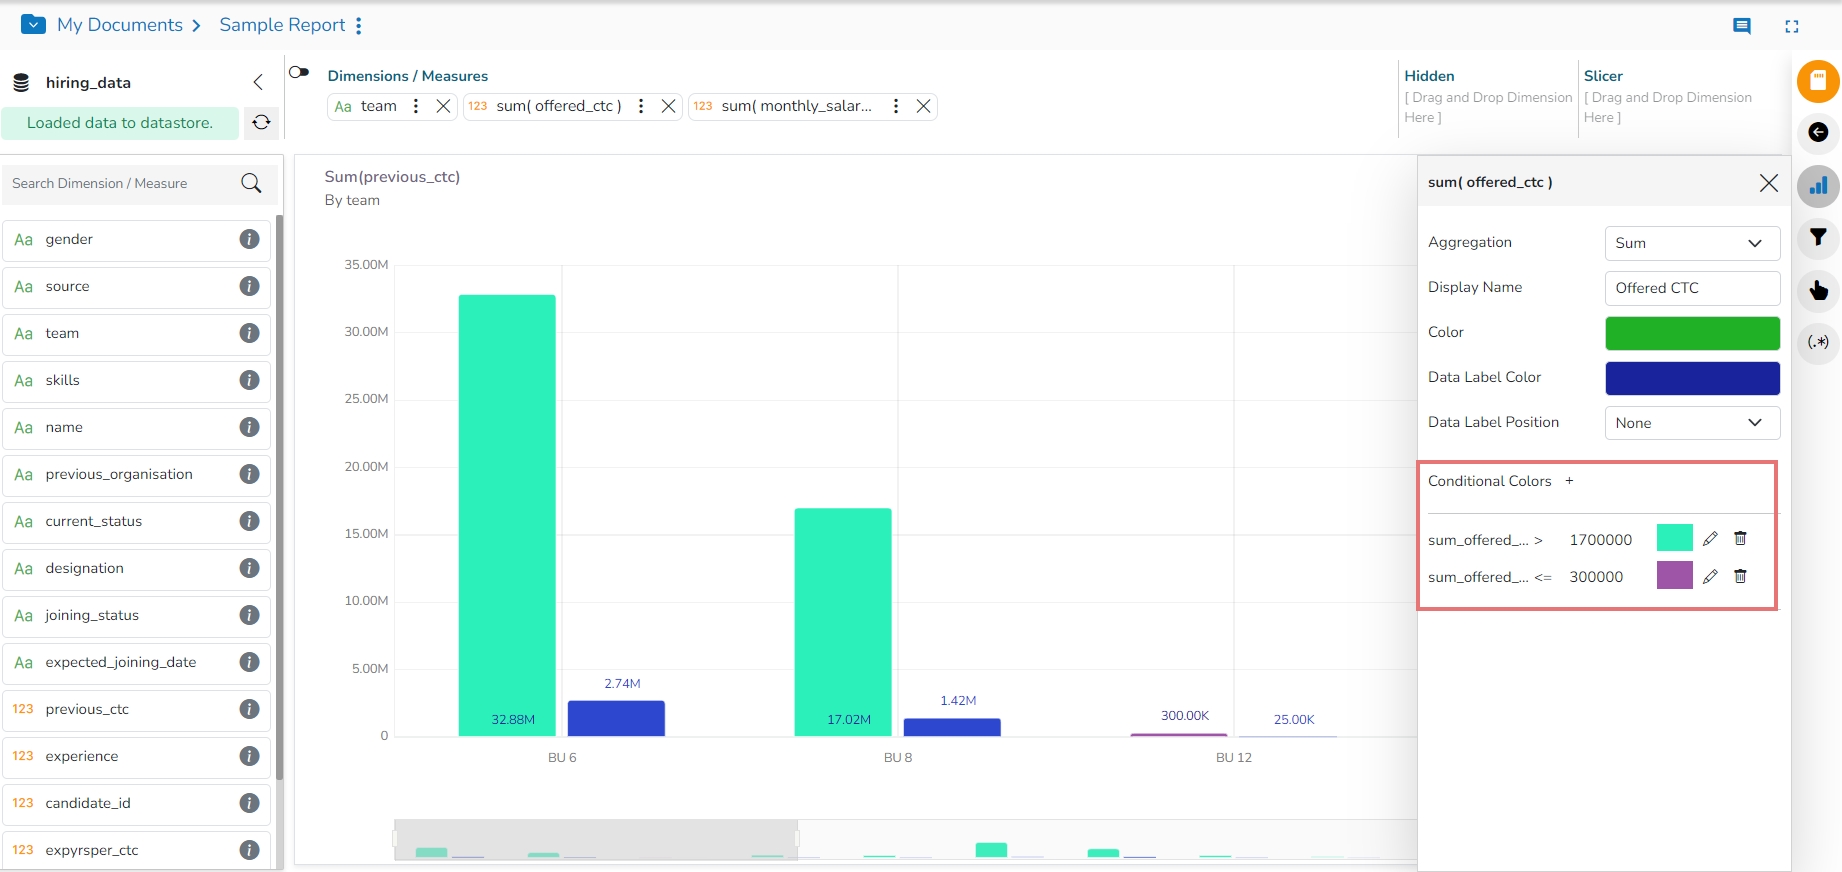Toggle the Dimensions / Measures switch

pyautogui.click(x=298, y=72)
